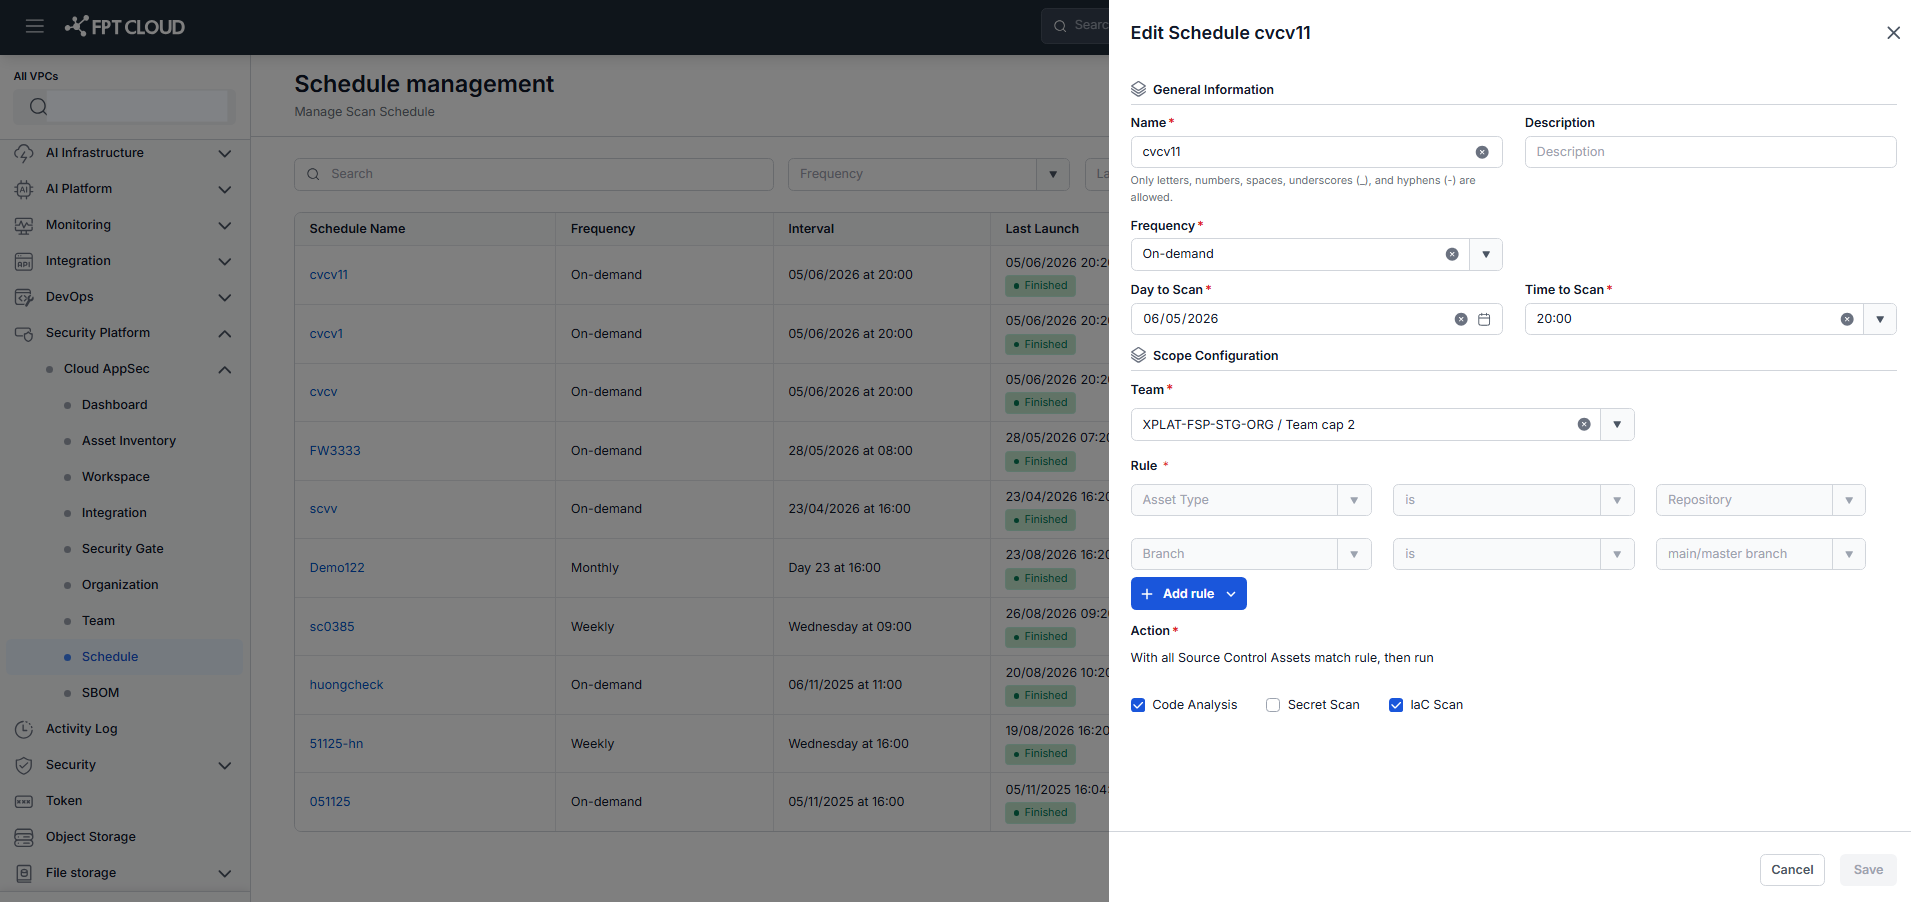
Task: Expand the File storage chevron
Action: pos(225,874)
